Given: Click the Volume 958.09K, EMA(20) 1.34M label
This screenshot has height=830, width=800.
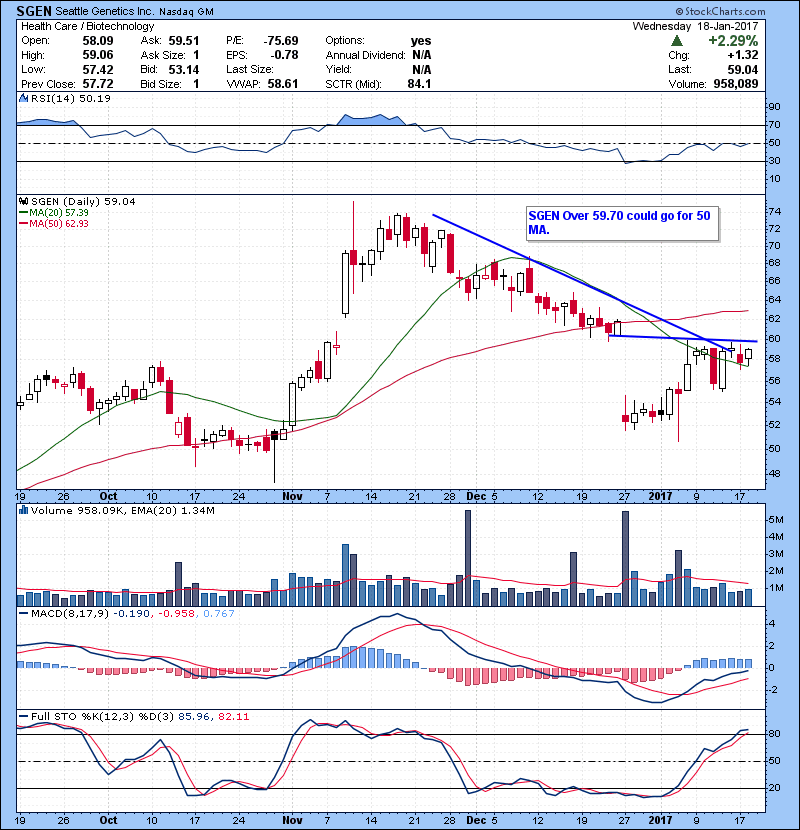Looking at the screenshot, I should pyautogui.click(x=122, y=511).
